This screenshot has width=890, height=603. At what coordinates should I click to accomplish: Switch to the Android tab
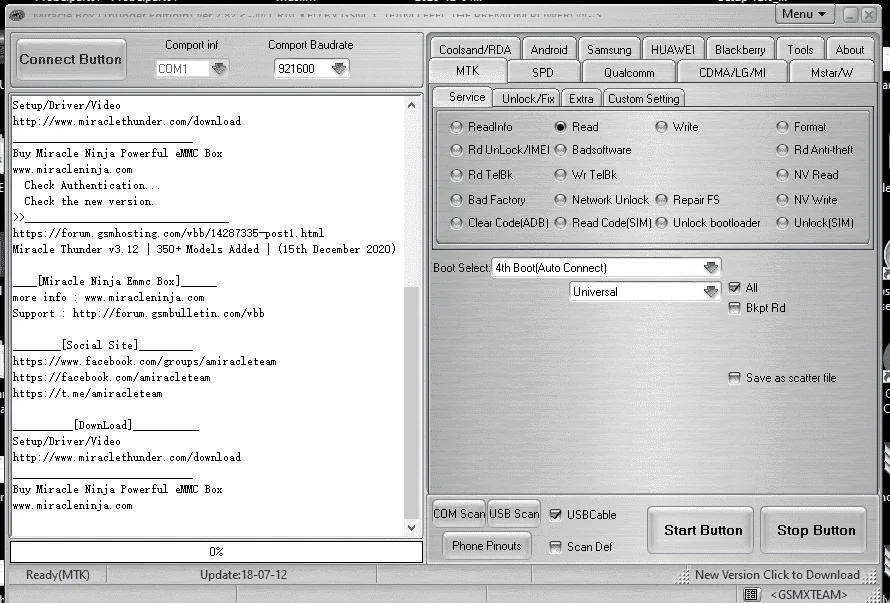pos(549,49)
